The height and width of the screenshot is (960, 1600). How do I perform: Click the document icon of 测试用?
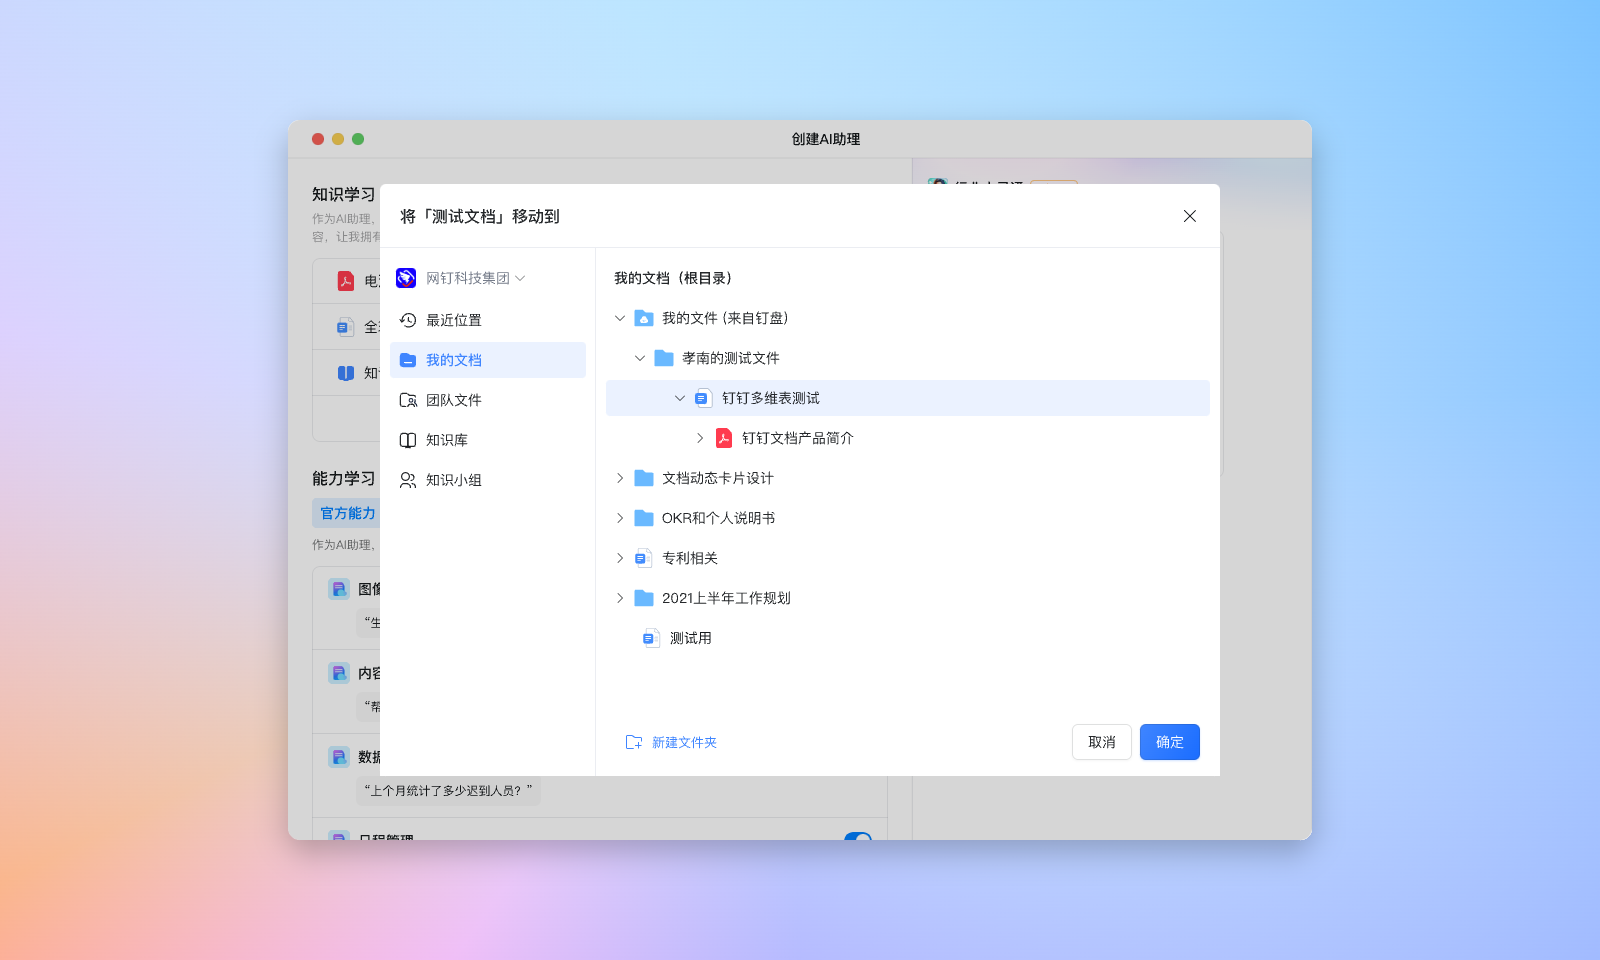(651, 638)
